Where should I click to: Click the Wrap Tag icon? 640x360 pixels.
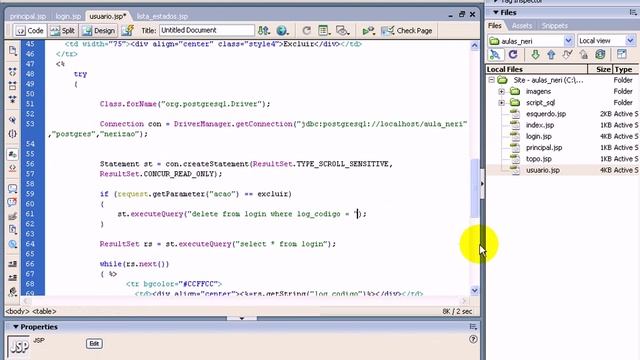tap(13, 216)
